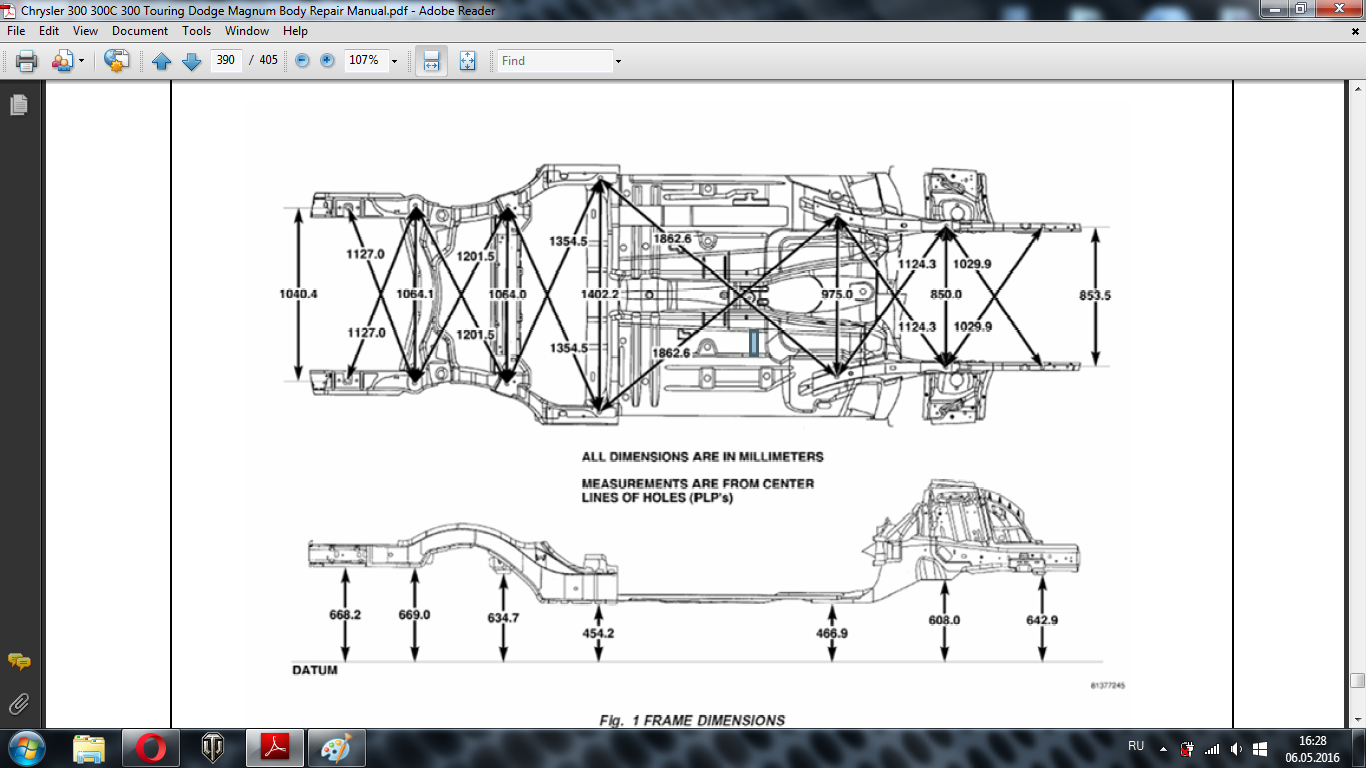Click the zoom out minus button
The height and width of the screenshot is (768, 1366).
click(302, 61)
